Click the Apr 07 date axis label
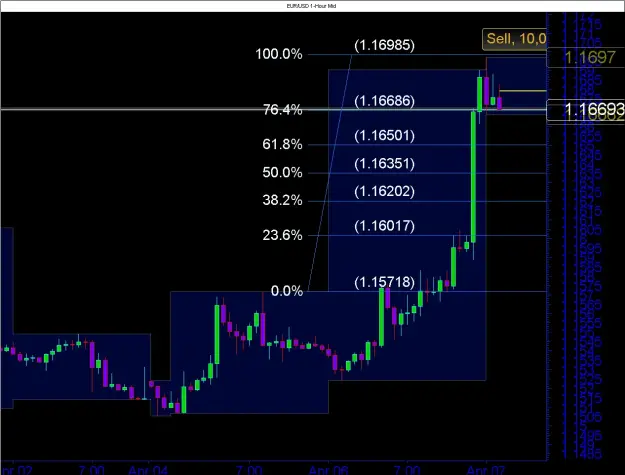This screenshot has width=625, height=475. (x=486, y=470)
